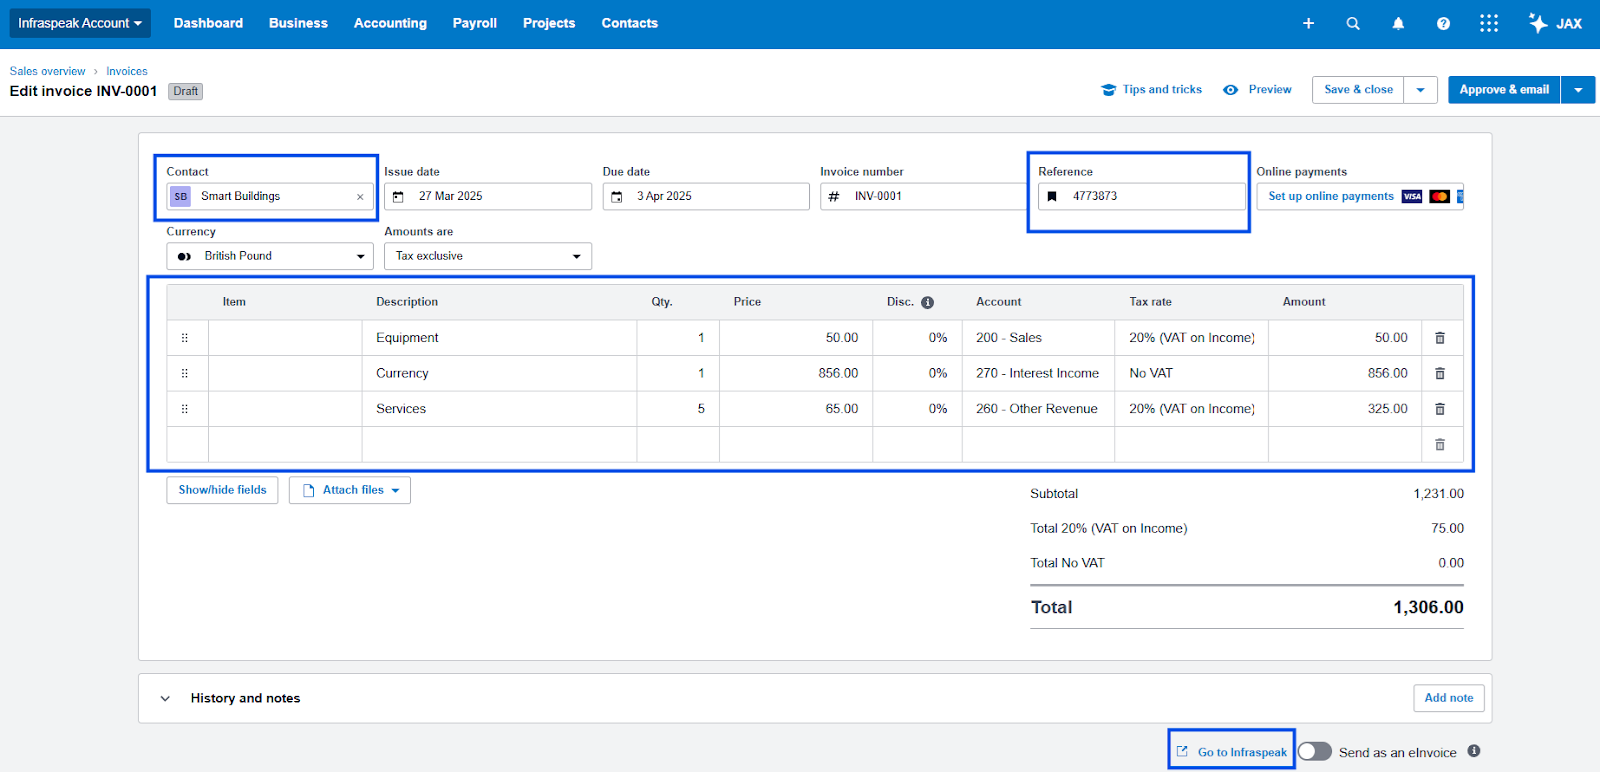Click the Visa card icon
This screenshot has height=772, width=1602.
pyautogui.click(x=1413, y=197)
